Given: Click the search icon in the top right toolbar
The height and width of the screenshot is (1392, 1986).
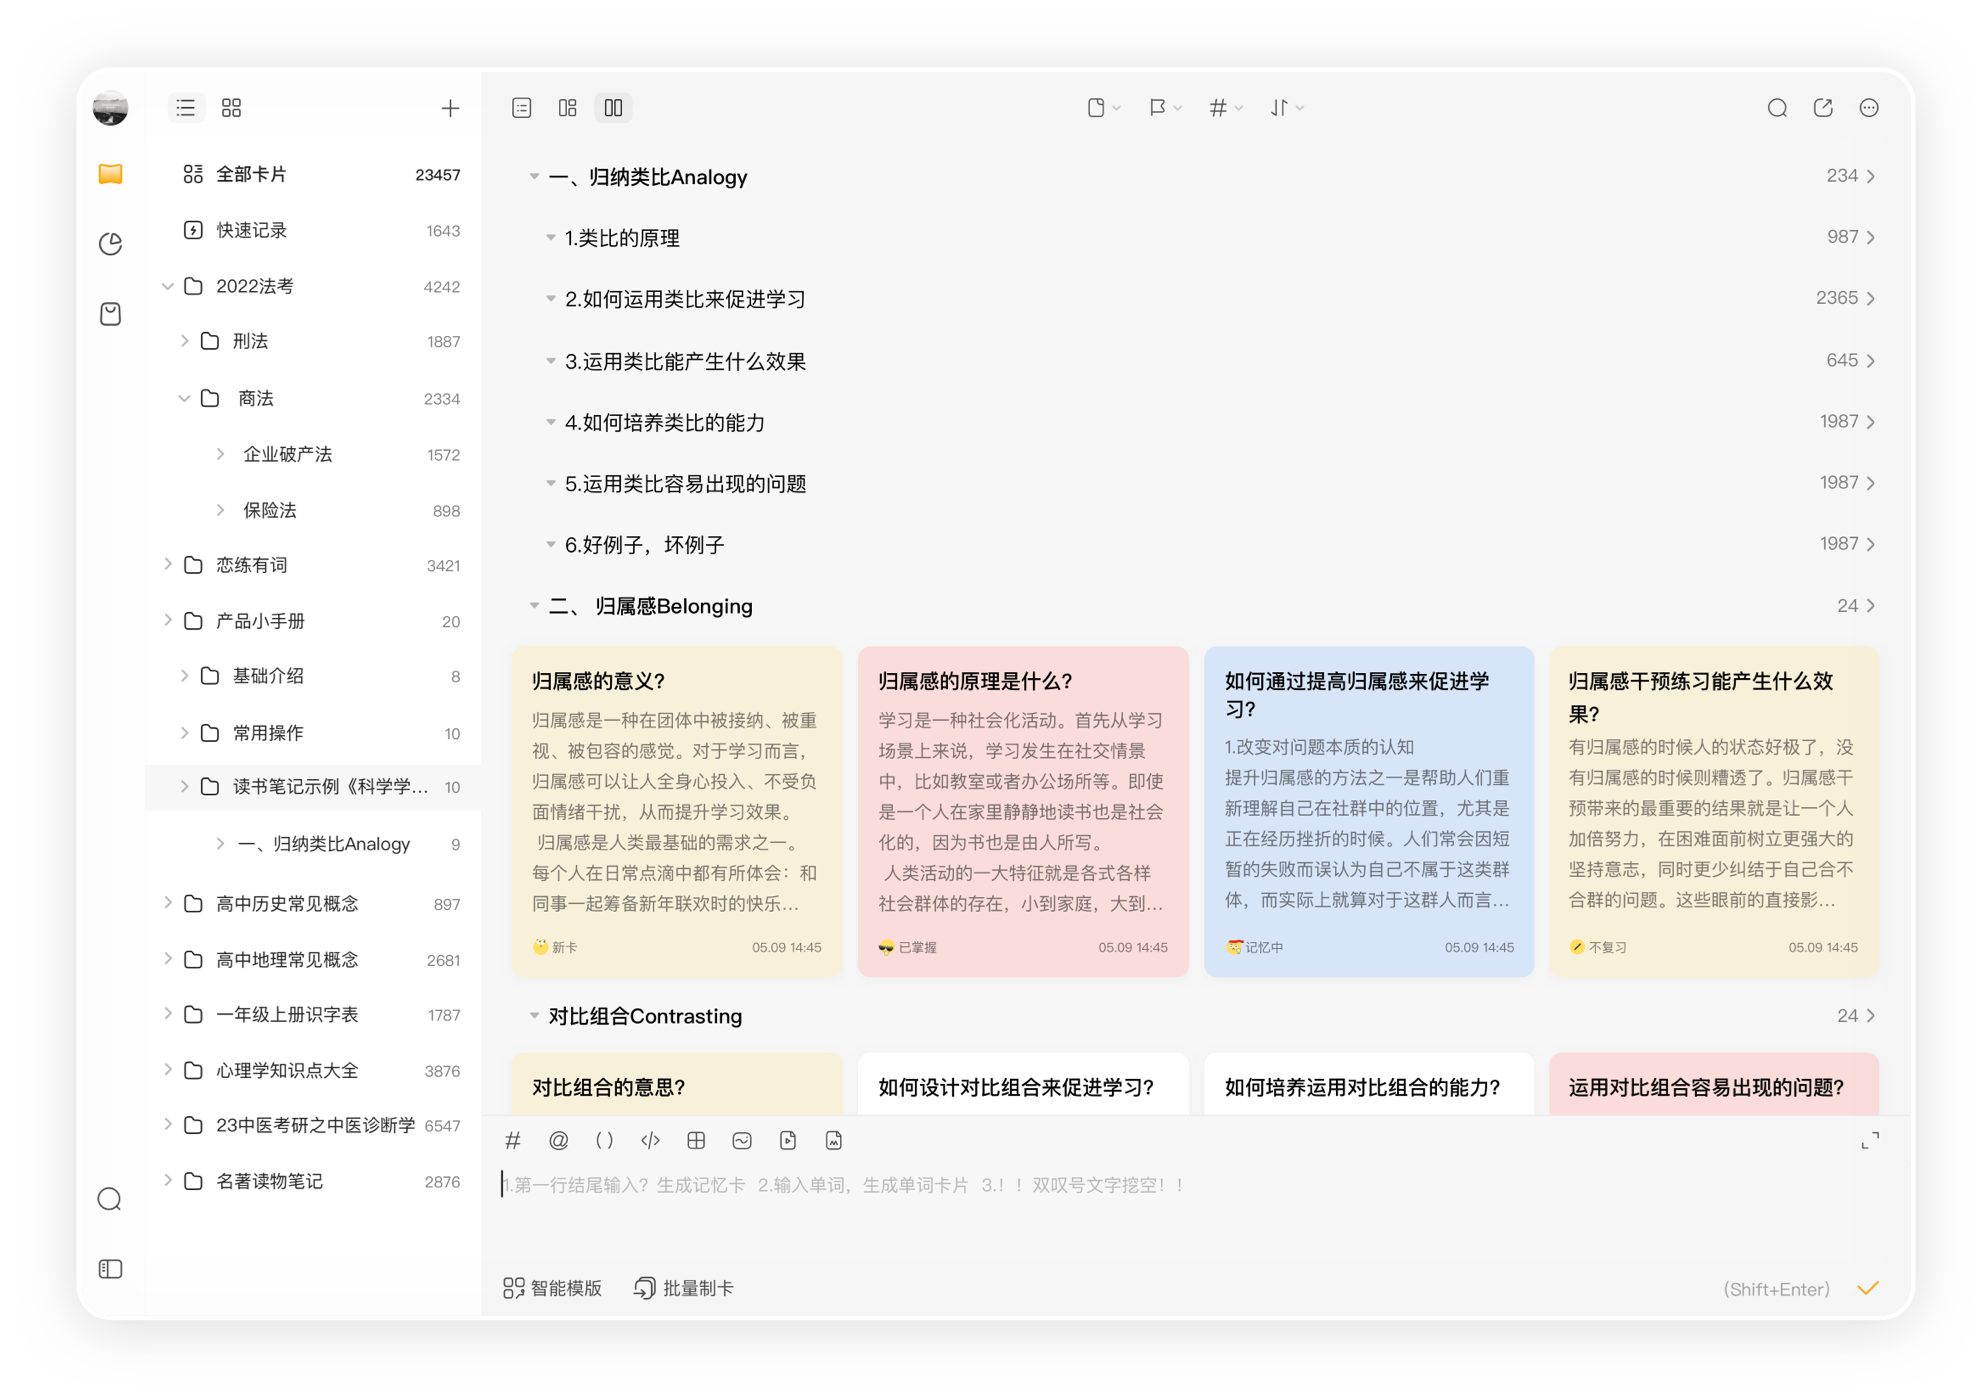Looking at the screenshot, I should coord(1777,108).
